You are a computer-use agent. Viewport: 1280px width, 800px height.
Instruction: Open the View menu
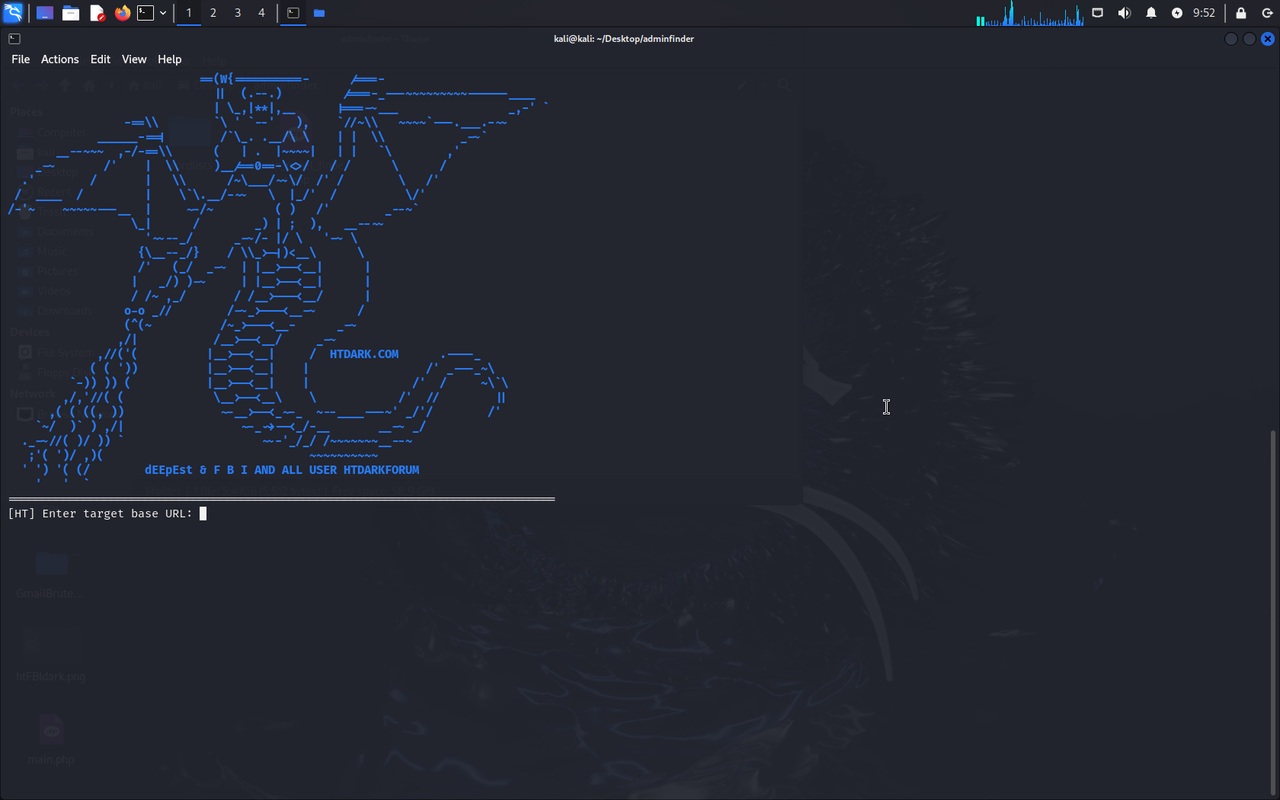pos(134,59)
